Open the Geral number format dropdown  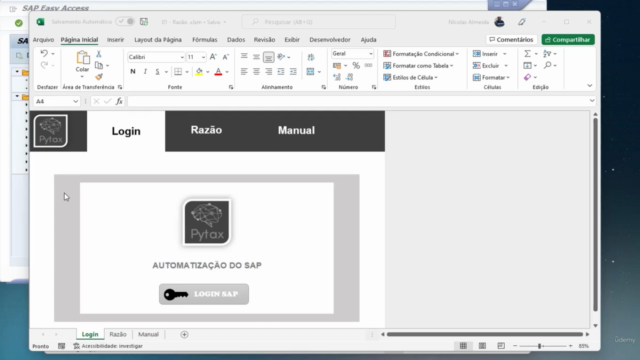[371, 53]
